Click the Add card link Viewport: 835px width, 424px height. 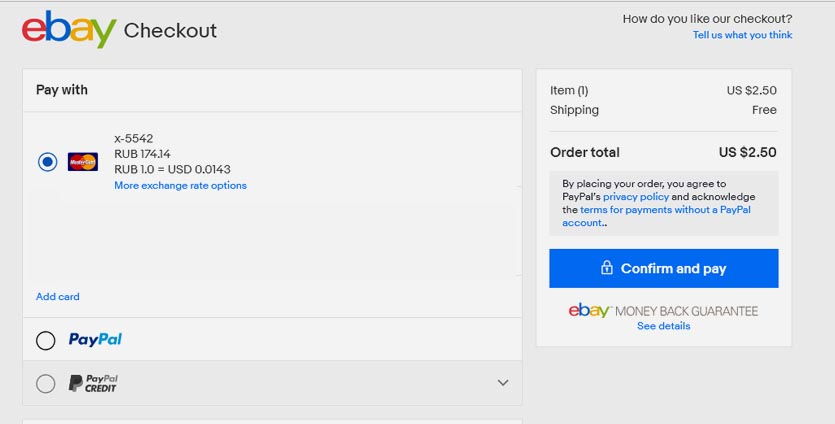[58, 297]
